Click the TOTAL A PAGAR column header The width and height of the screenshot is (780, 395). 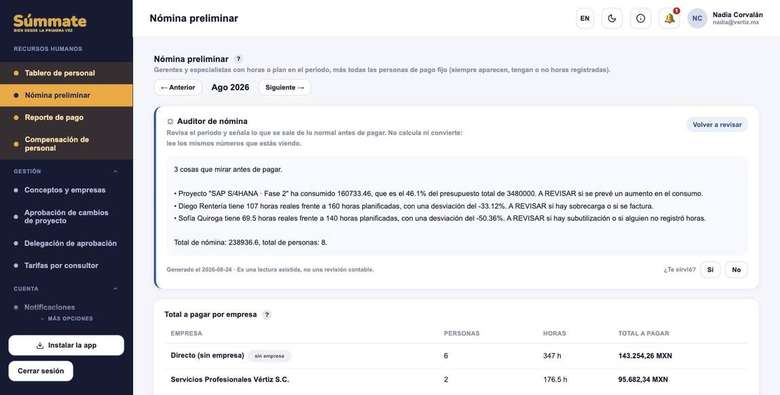tap(643, 333)
